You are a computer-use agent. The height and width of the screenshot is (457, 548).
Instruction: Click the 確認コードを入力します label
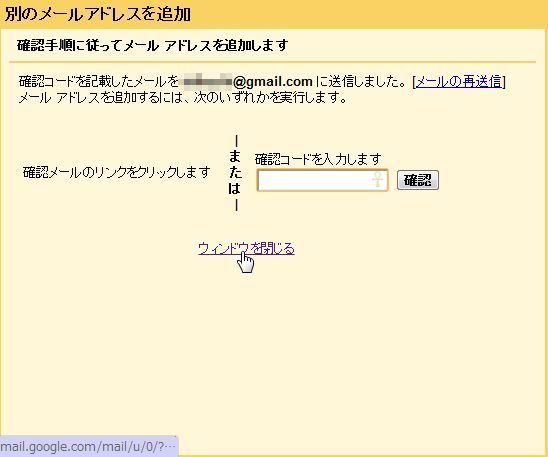[318, 159]
